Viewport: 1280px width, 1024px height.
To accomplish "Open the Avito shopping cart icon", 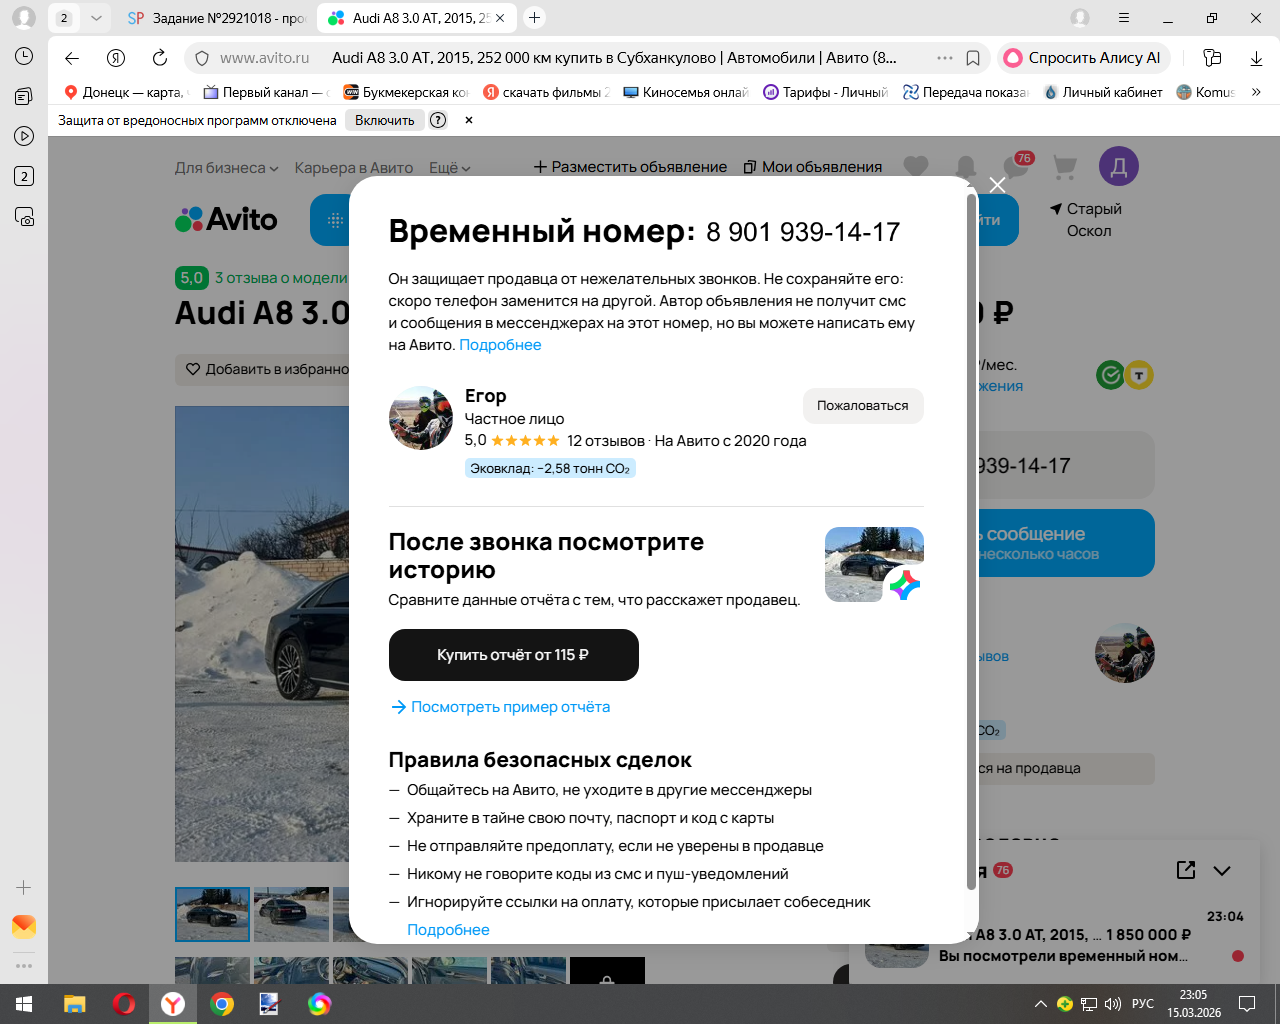I will coord(1065,167).
